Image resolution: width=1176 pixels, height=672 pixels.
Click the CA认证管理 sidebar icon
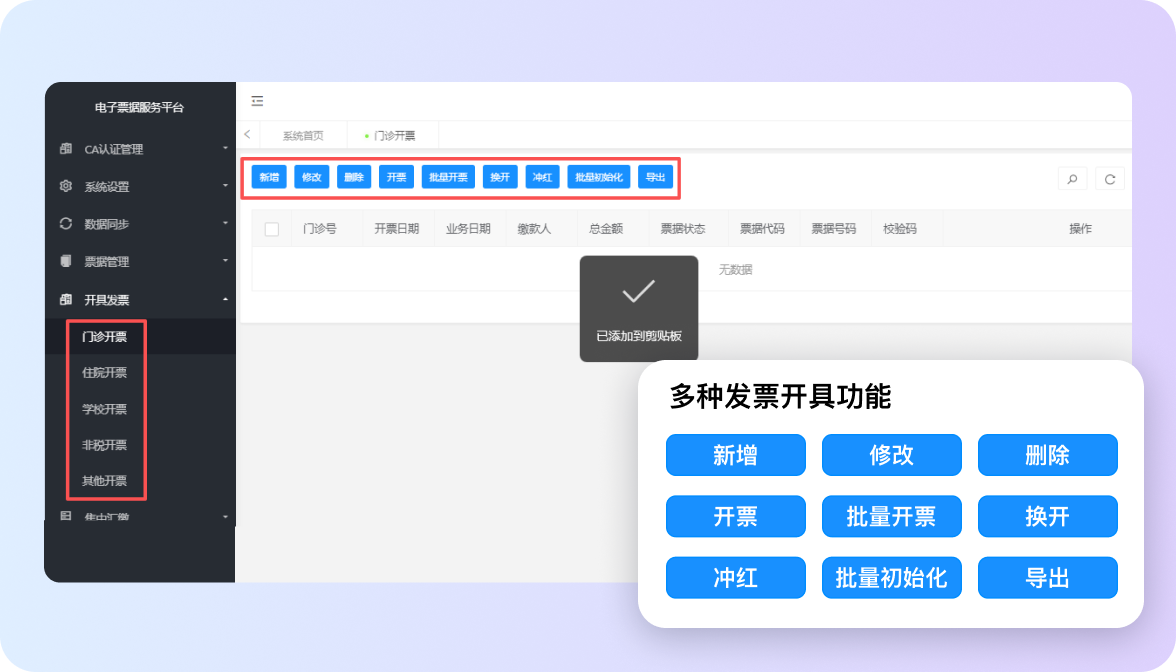click(x=66, y=148)
